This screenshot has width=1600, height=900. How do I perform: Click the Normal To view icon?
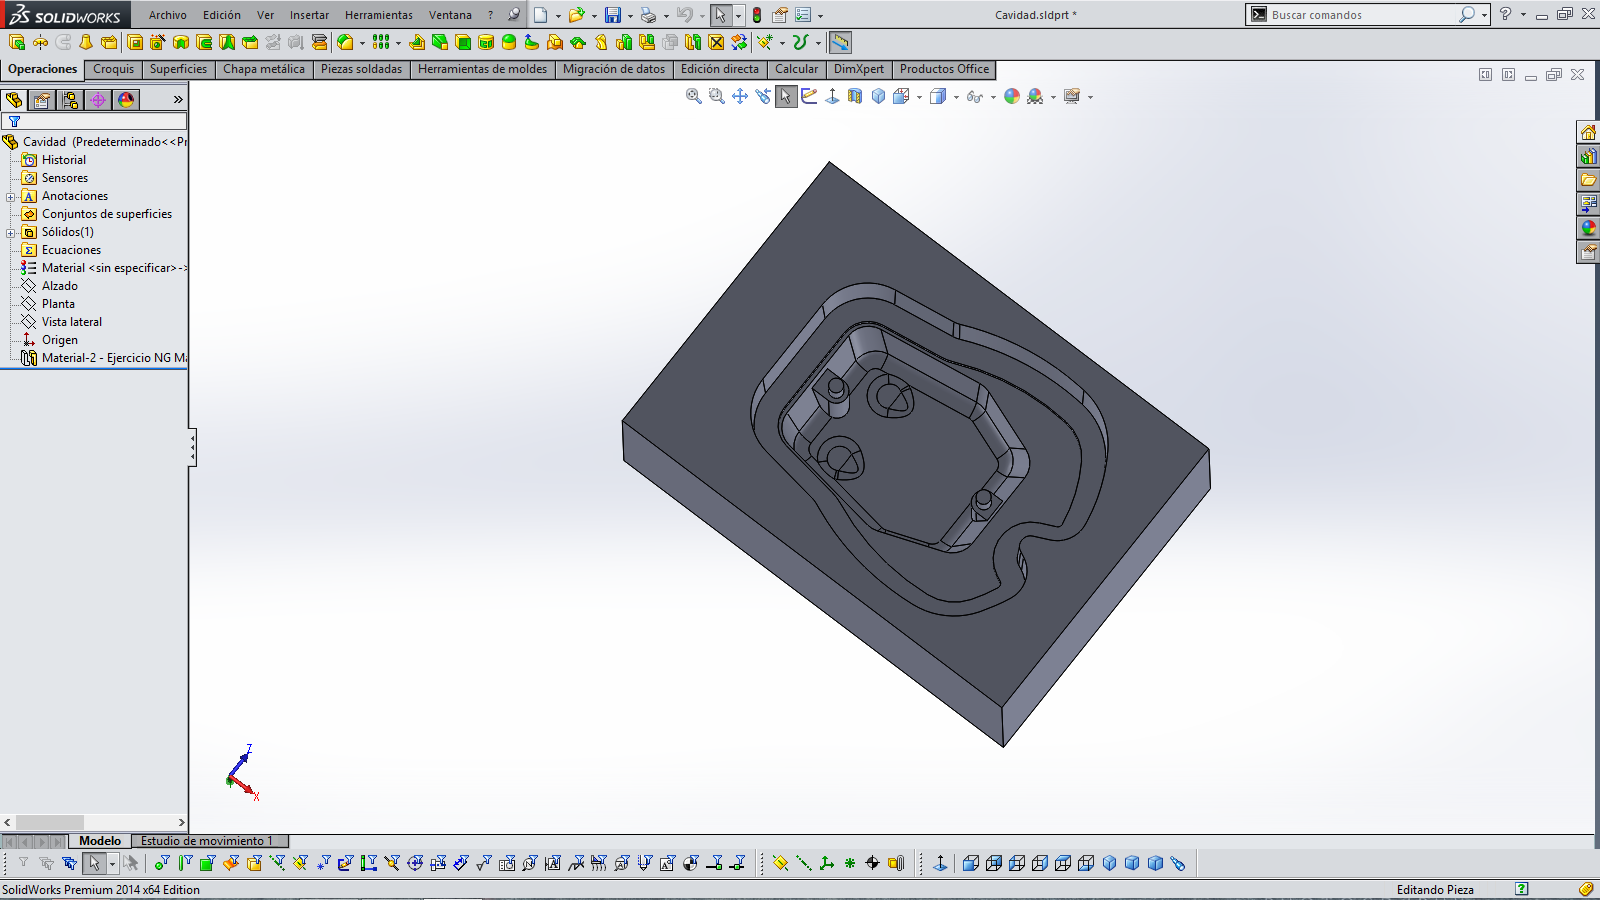click(x=832, y=96)
